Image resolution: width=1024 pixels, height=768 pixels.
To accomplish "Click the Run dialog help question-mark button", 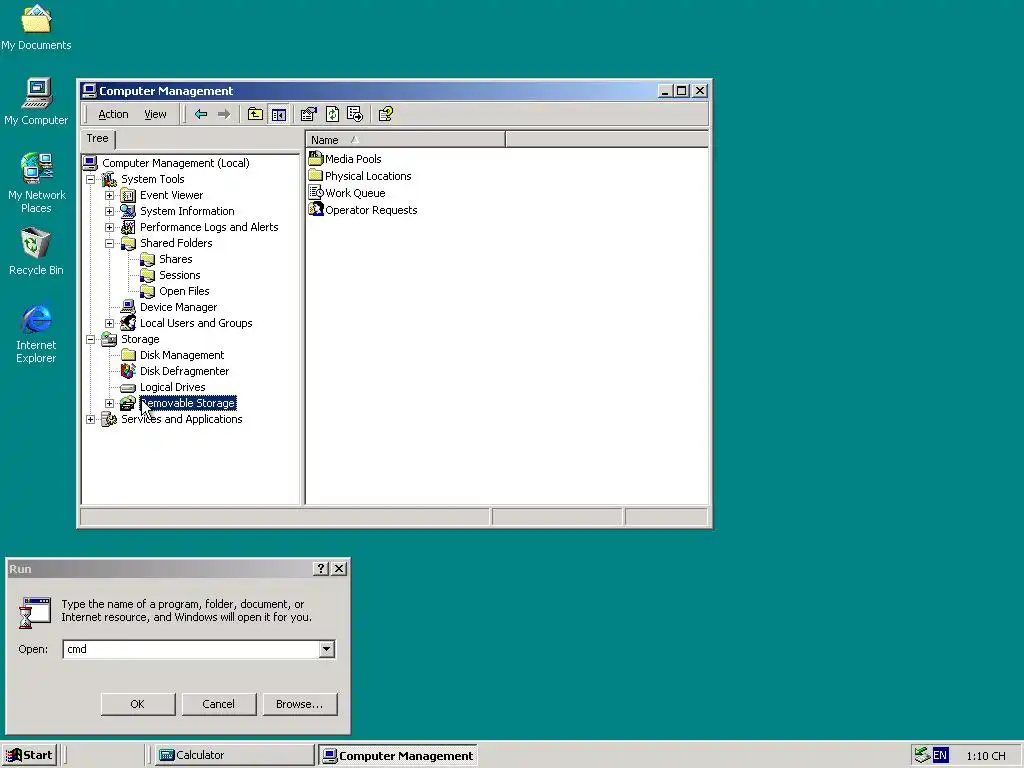I will pyautogui.click(x=321, y=569).
